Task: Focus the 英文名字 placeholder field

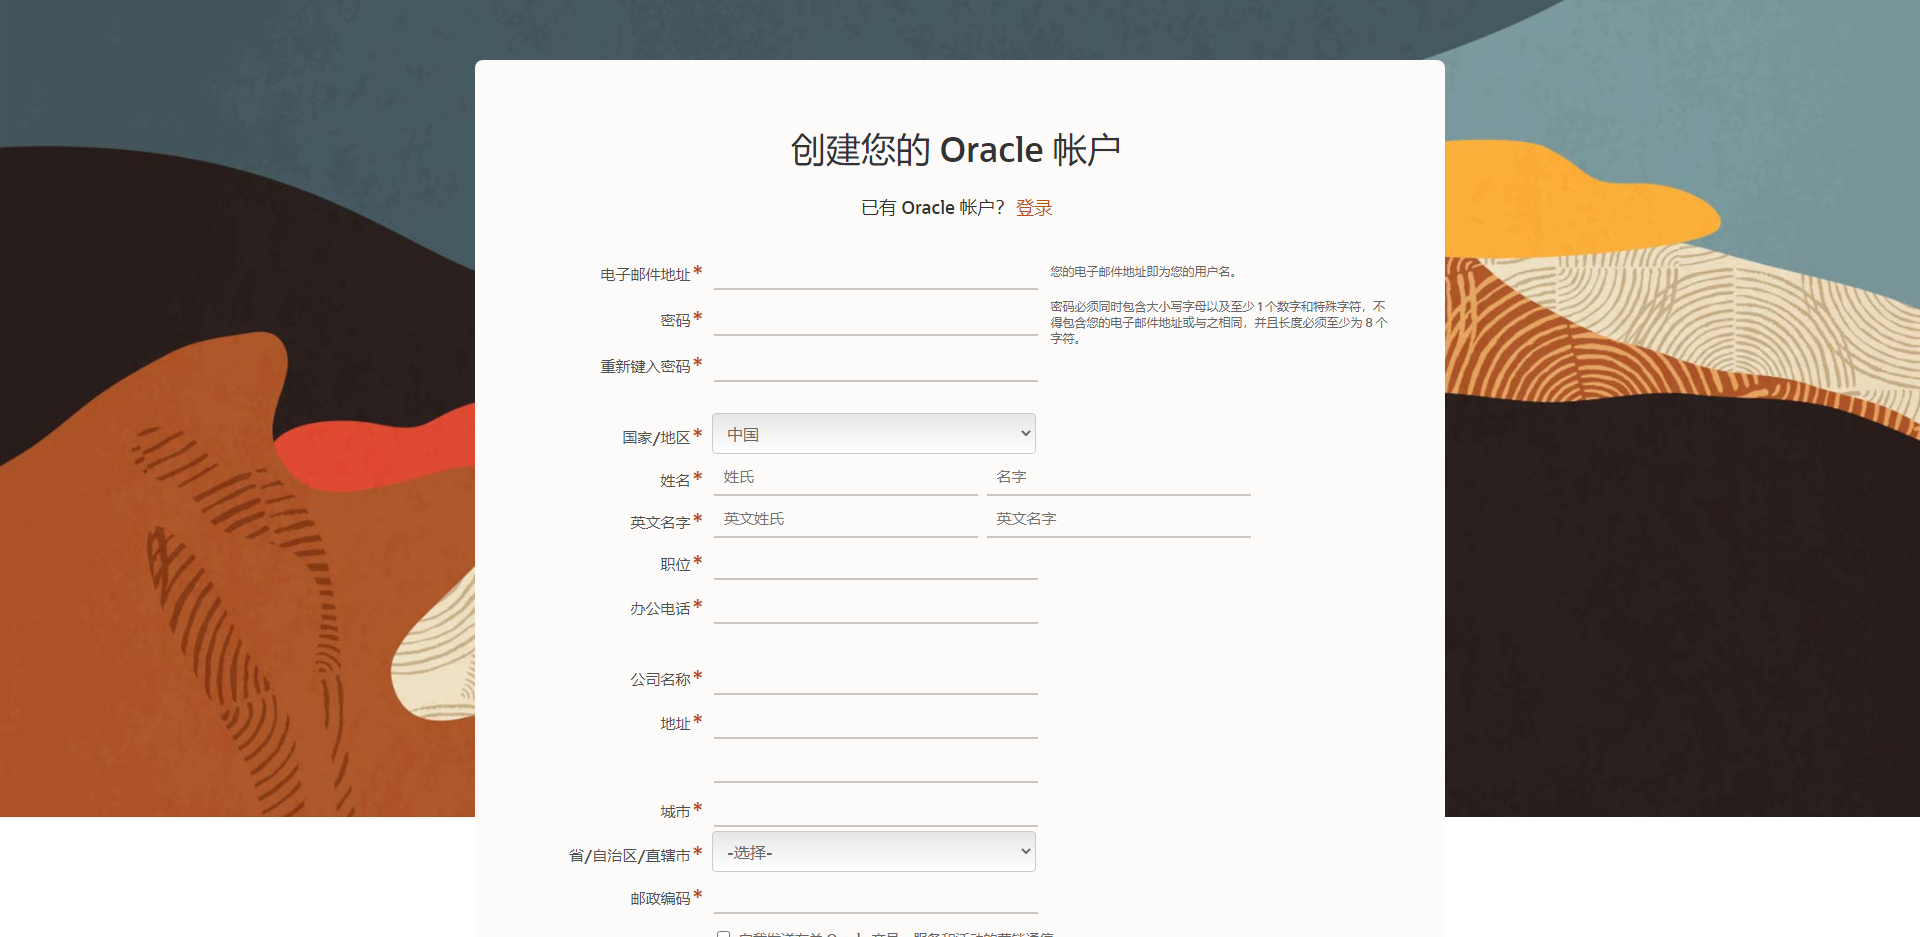Action: (x=1119, y=520)
